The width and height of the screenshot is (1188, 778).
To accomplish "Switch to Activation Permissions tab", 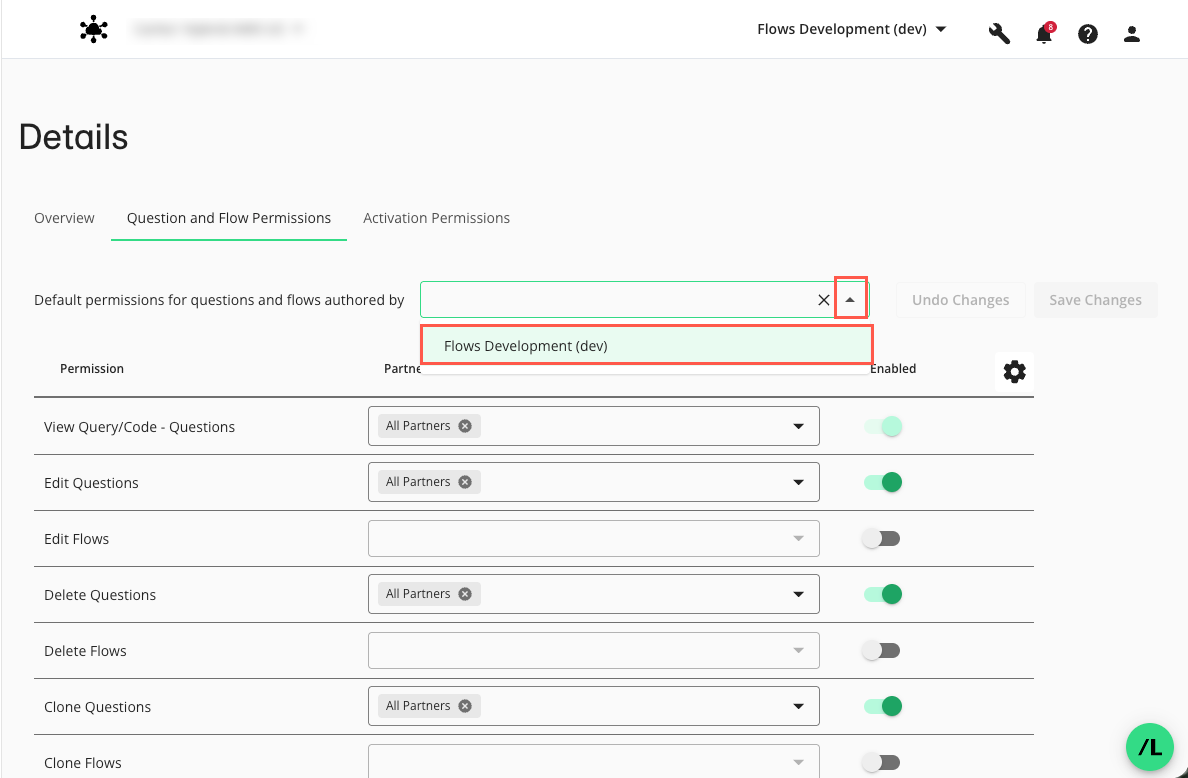I will pyautogui.click(x=436, y=218).
